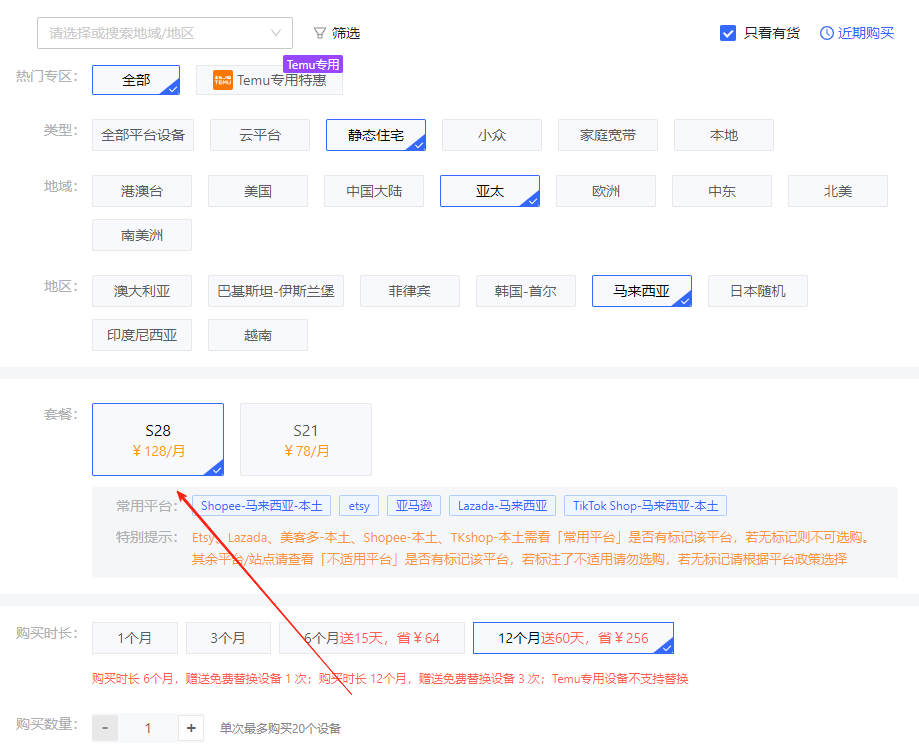919x749 pixels.
Task: Choose 菲律宾 as the area
Action: tap(410, 291)
